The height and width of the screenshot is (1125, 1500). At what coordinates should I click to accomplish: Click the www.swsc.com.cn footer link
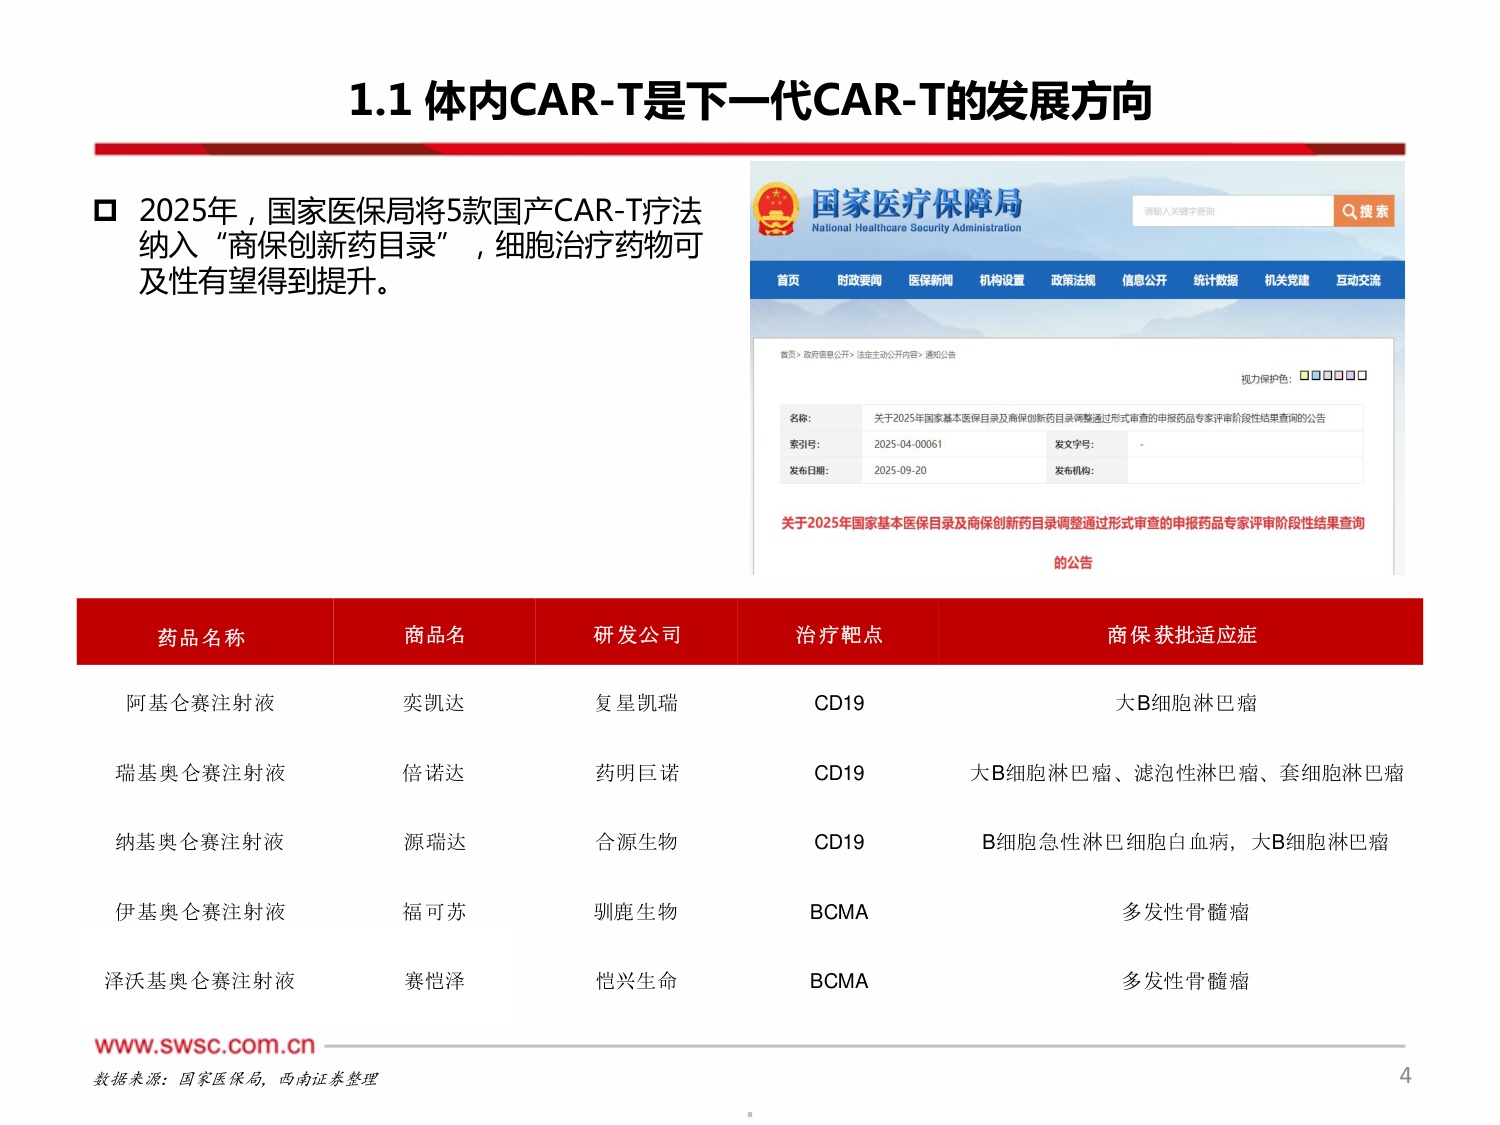coord(205,1045)
